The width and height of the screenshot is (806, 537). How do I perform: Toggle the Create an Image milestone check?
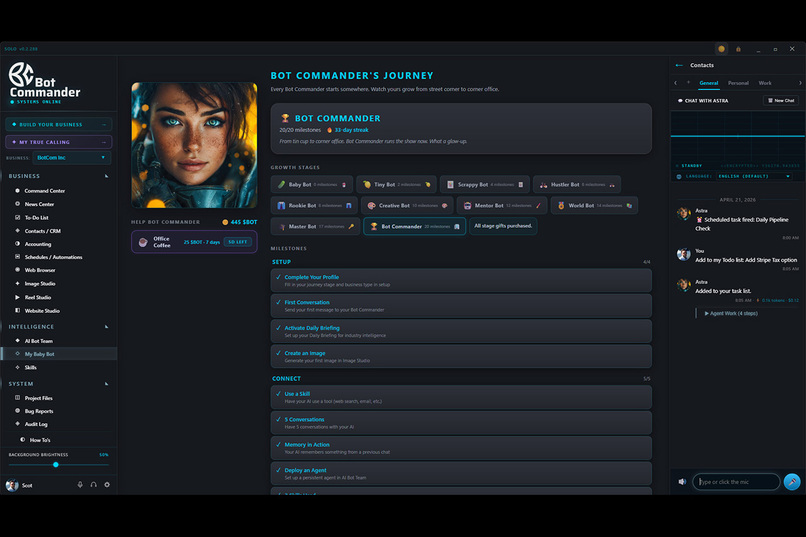click(278, 353)
